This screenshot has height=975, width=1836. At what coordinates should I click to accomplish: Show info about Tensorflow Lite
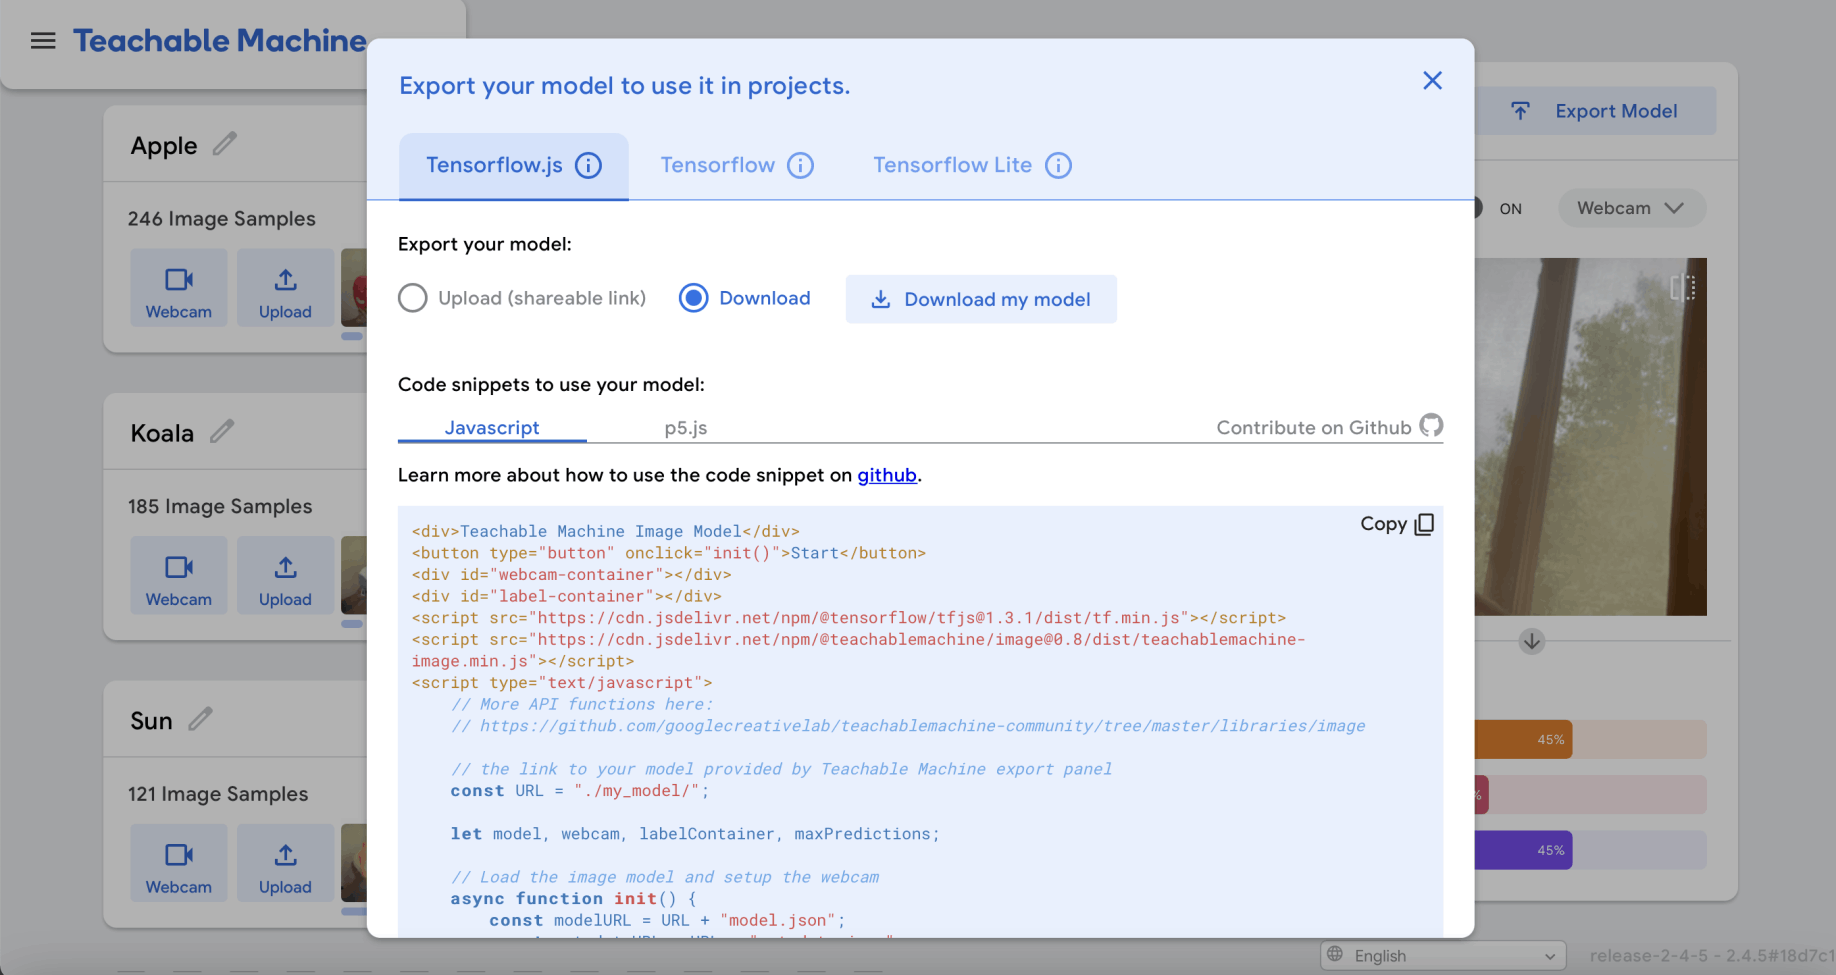tap(1058, 165)
